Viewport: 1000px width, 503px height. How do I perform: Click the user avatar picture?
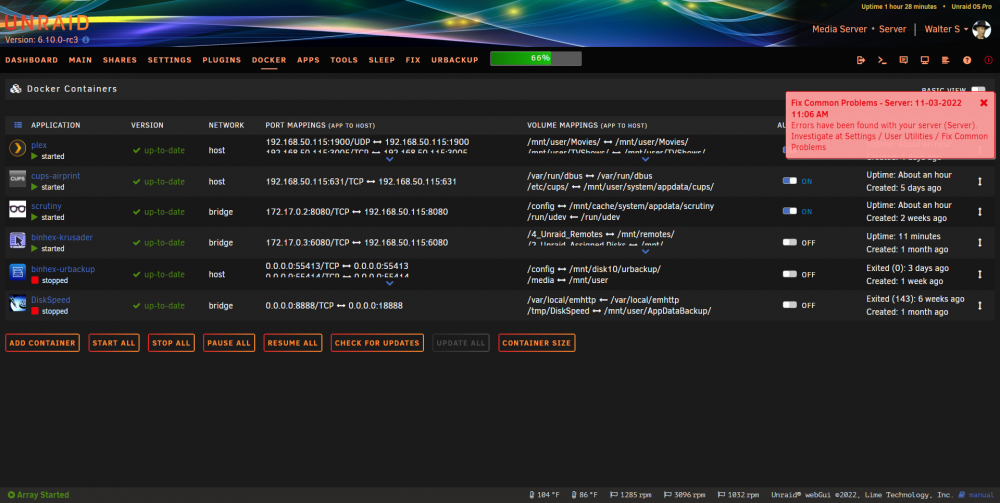[x=982, y=29]
